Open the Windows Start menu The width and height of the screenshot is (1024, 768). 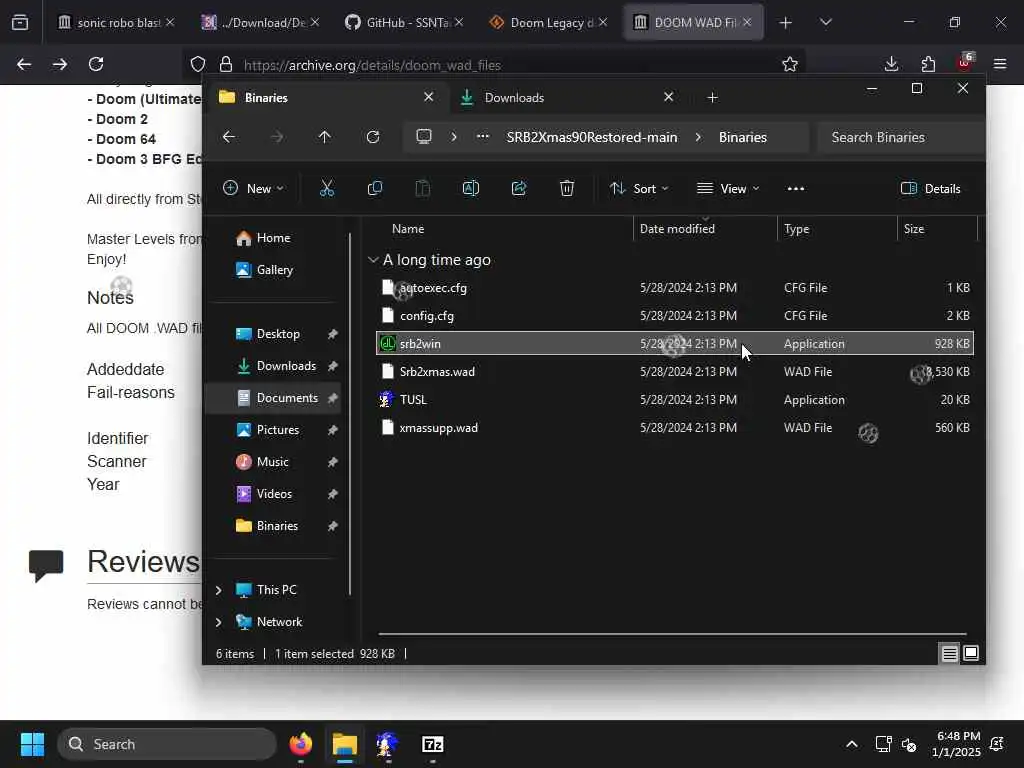32,744
